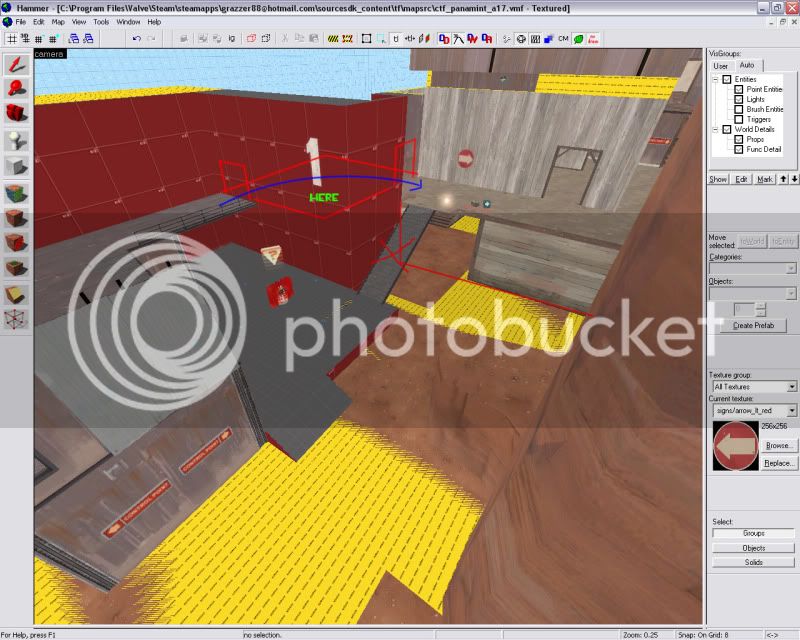This screenshot has height=640, width=800.
Task: Open the Tools menu
Action: pyautogui.click(x=101, y=22)
